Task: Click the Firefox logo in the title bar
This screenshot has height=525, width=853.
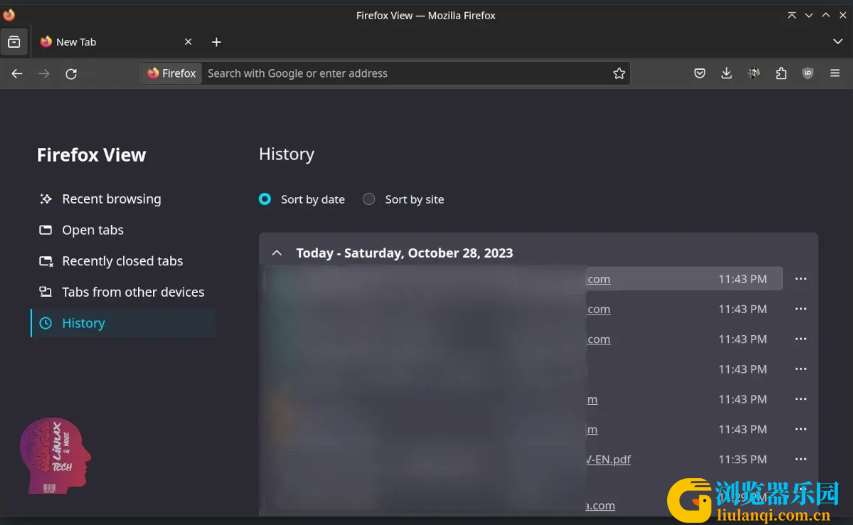Action: click(9, 15)
